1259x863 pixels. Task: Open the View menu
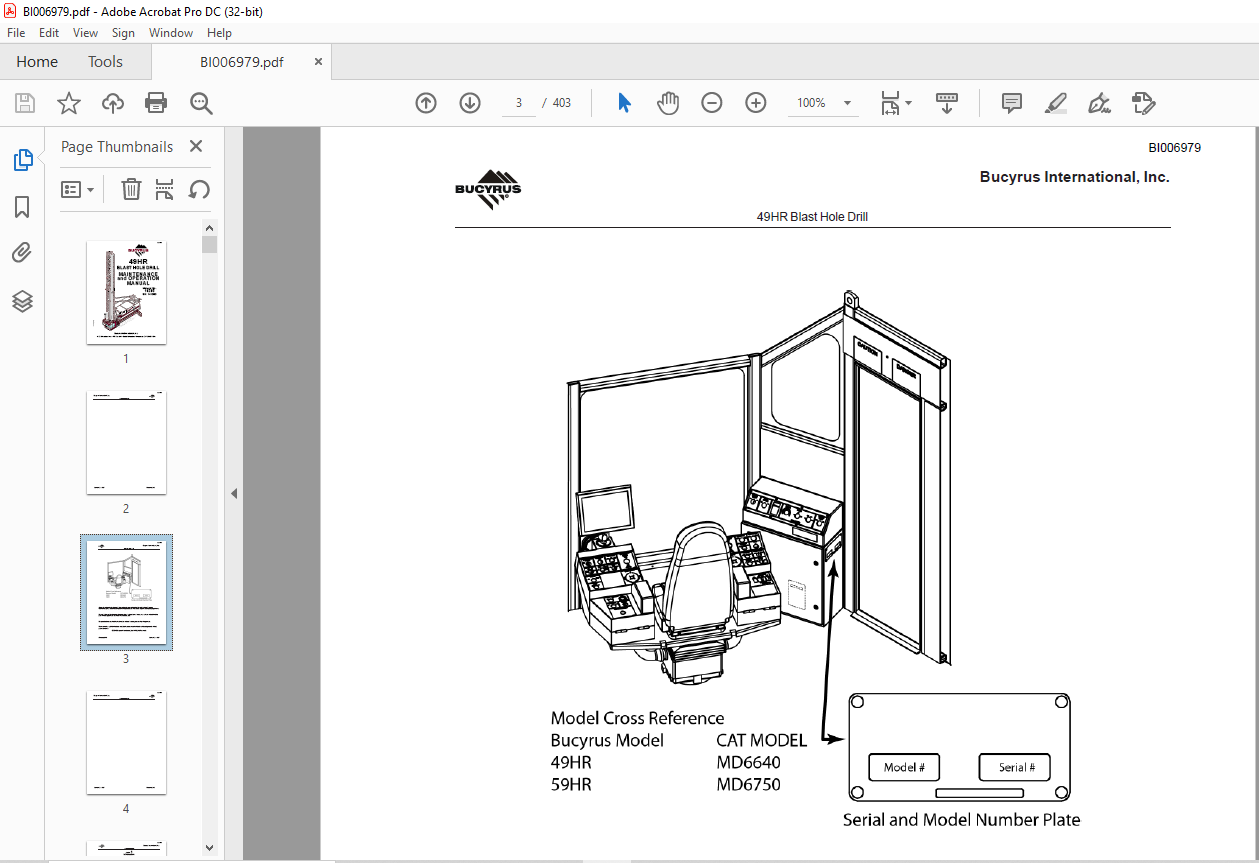point(86,33)
